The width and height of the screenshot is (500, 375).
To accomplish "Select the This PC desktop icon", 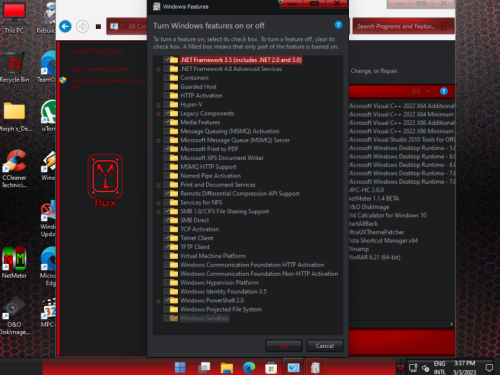I will point(14,17).
